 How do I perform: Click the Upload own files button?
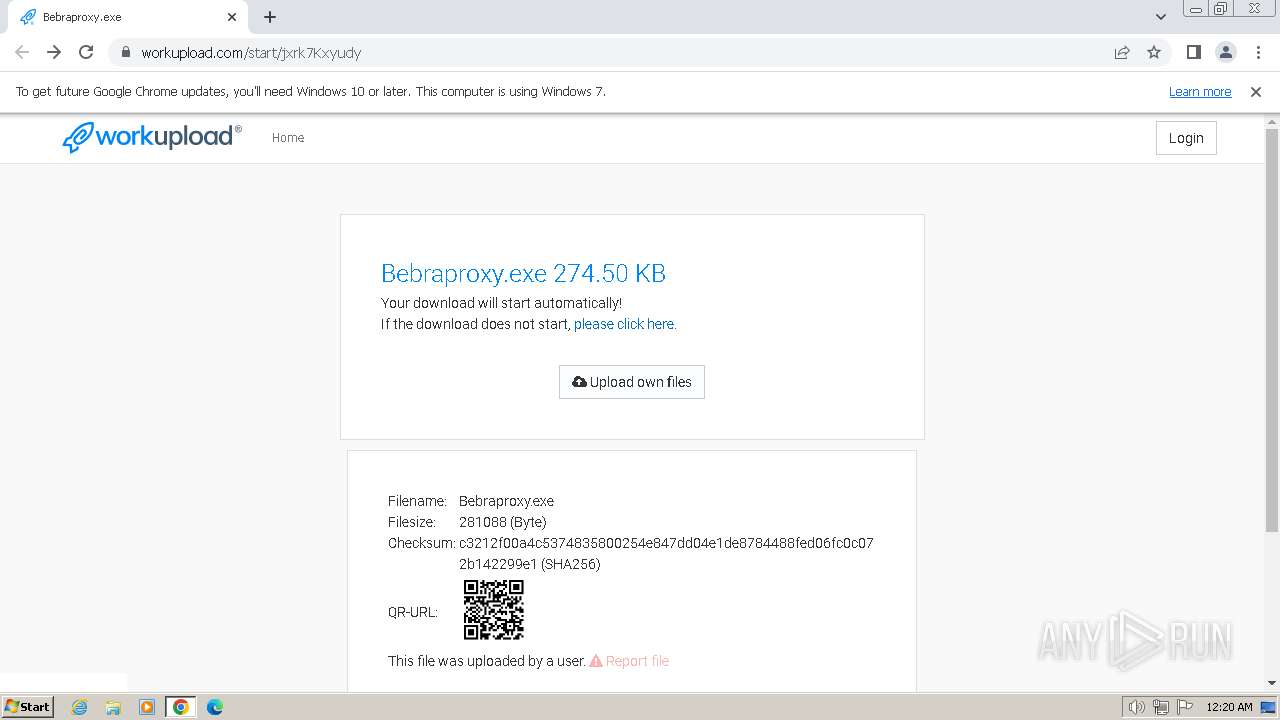(x=632, y=382)
